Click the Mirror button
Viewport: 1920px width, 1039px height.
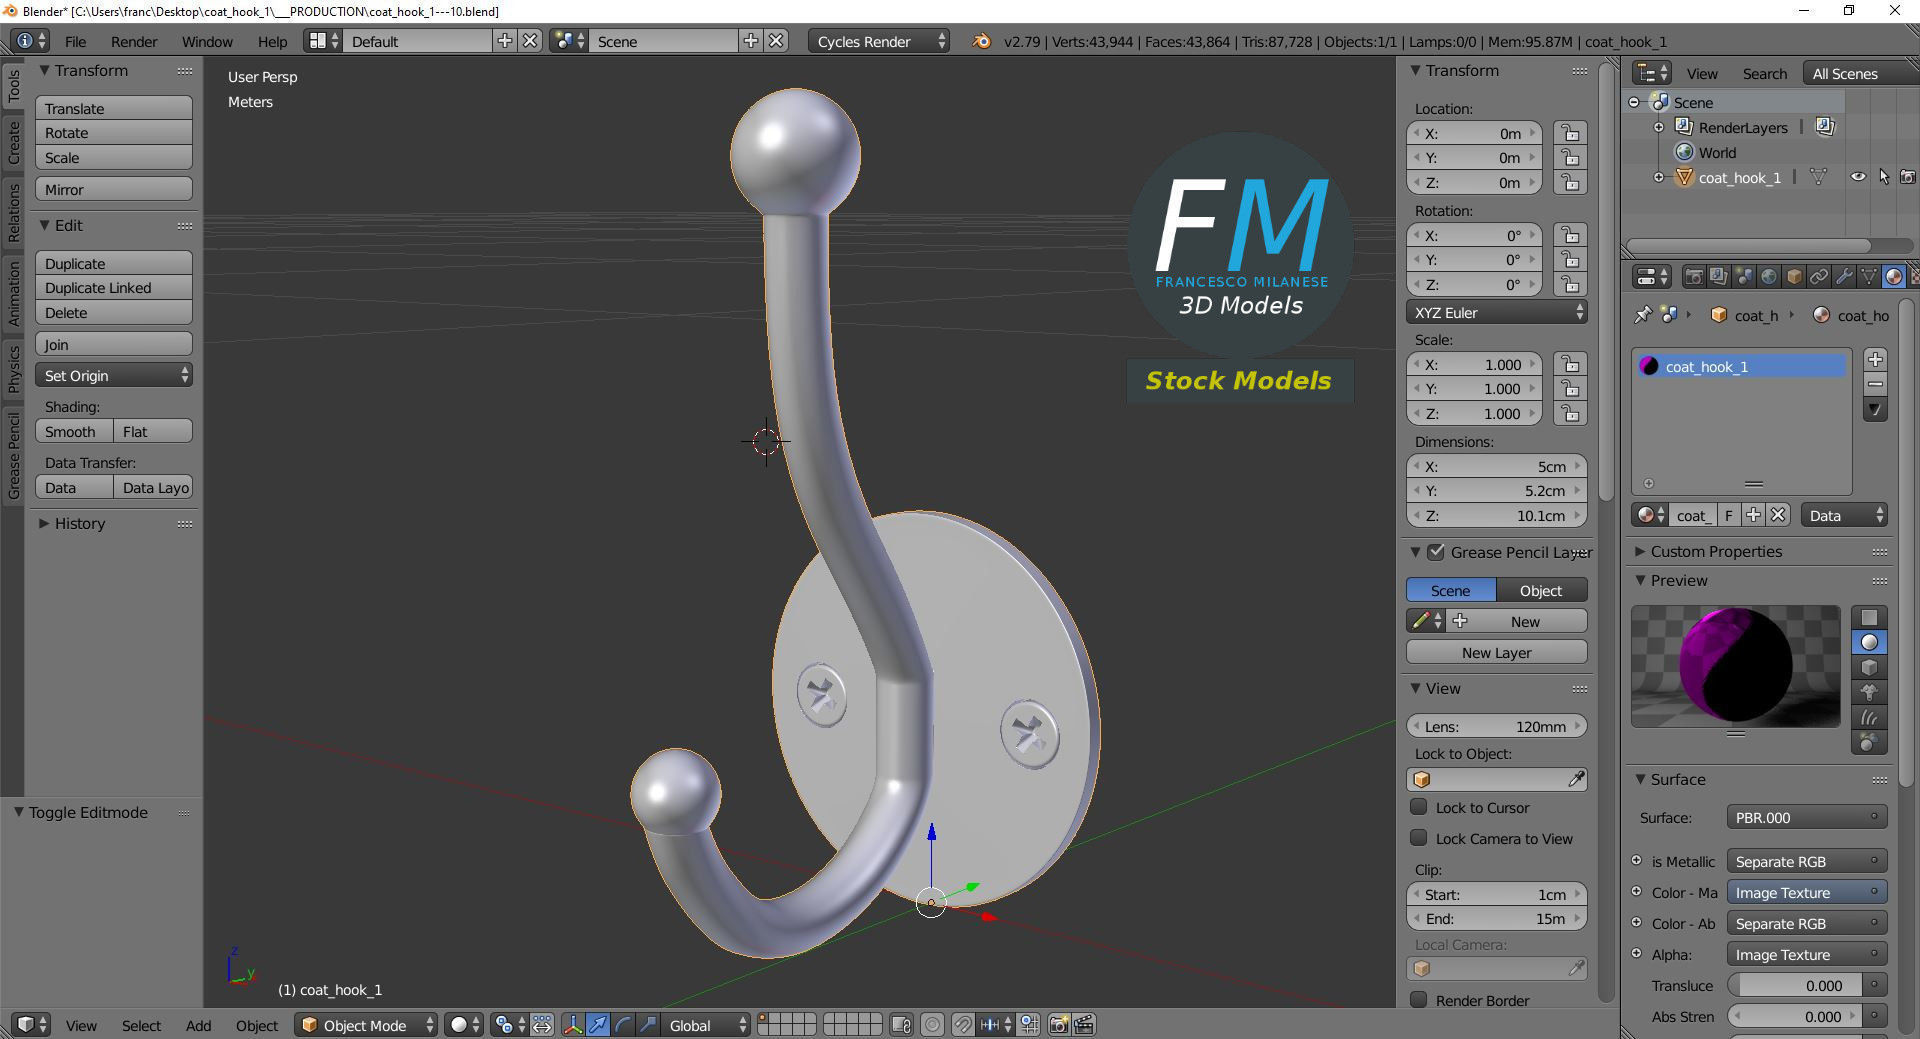click(x=114, y=189)
